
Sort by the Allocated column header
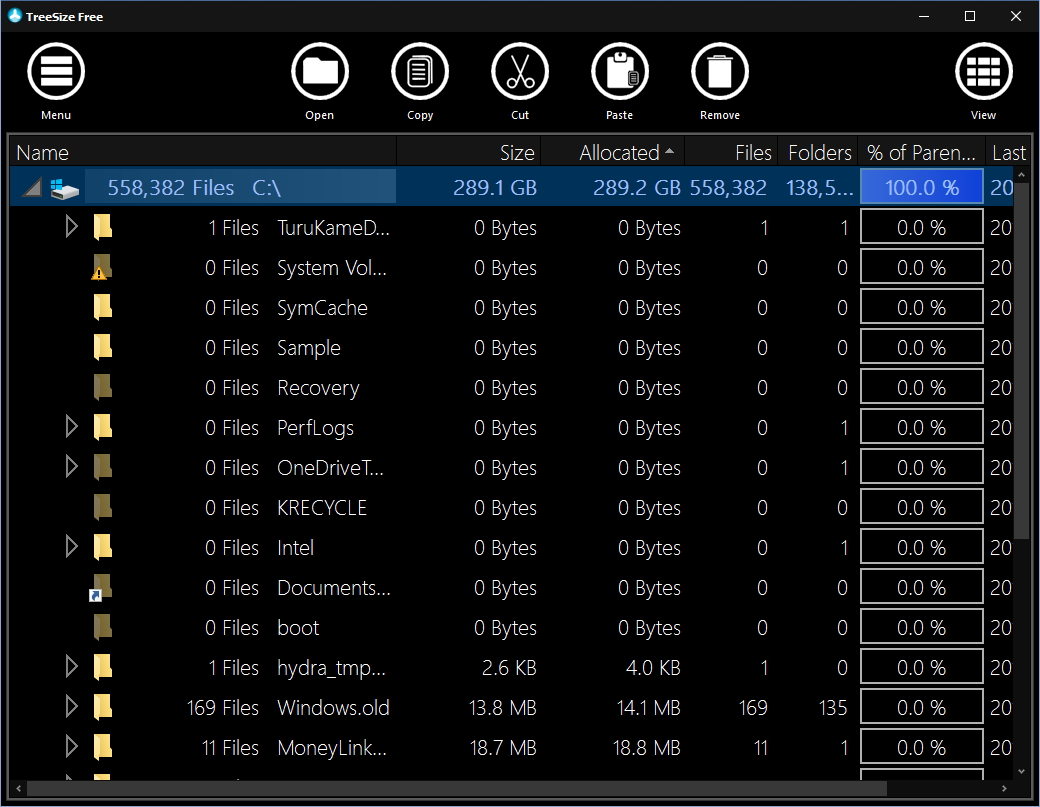tap(613, 153)
